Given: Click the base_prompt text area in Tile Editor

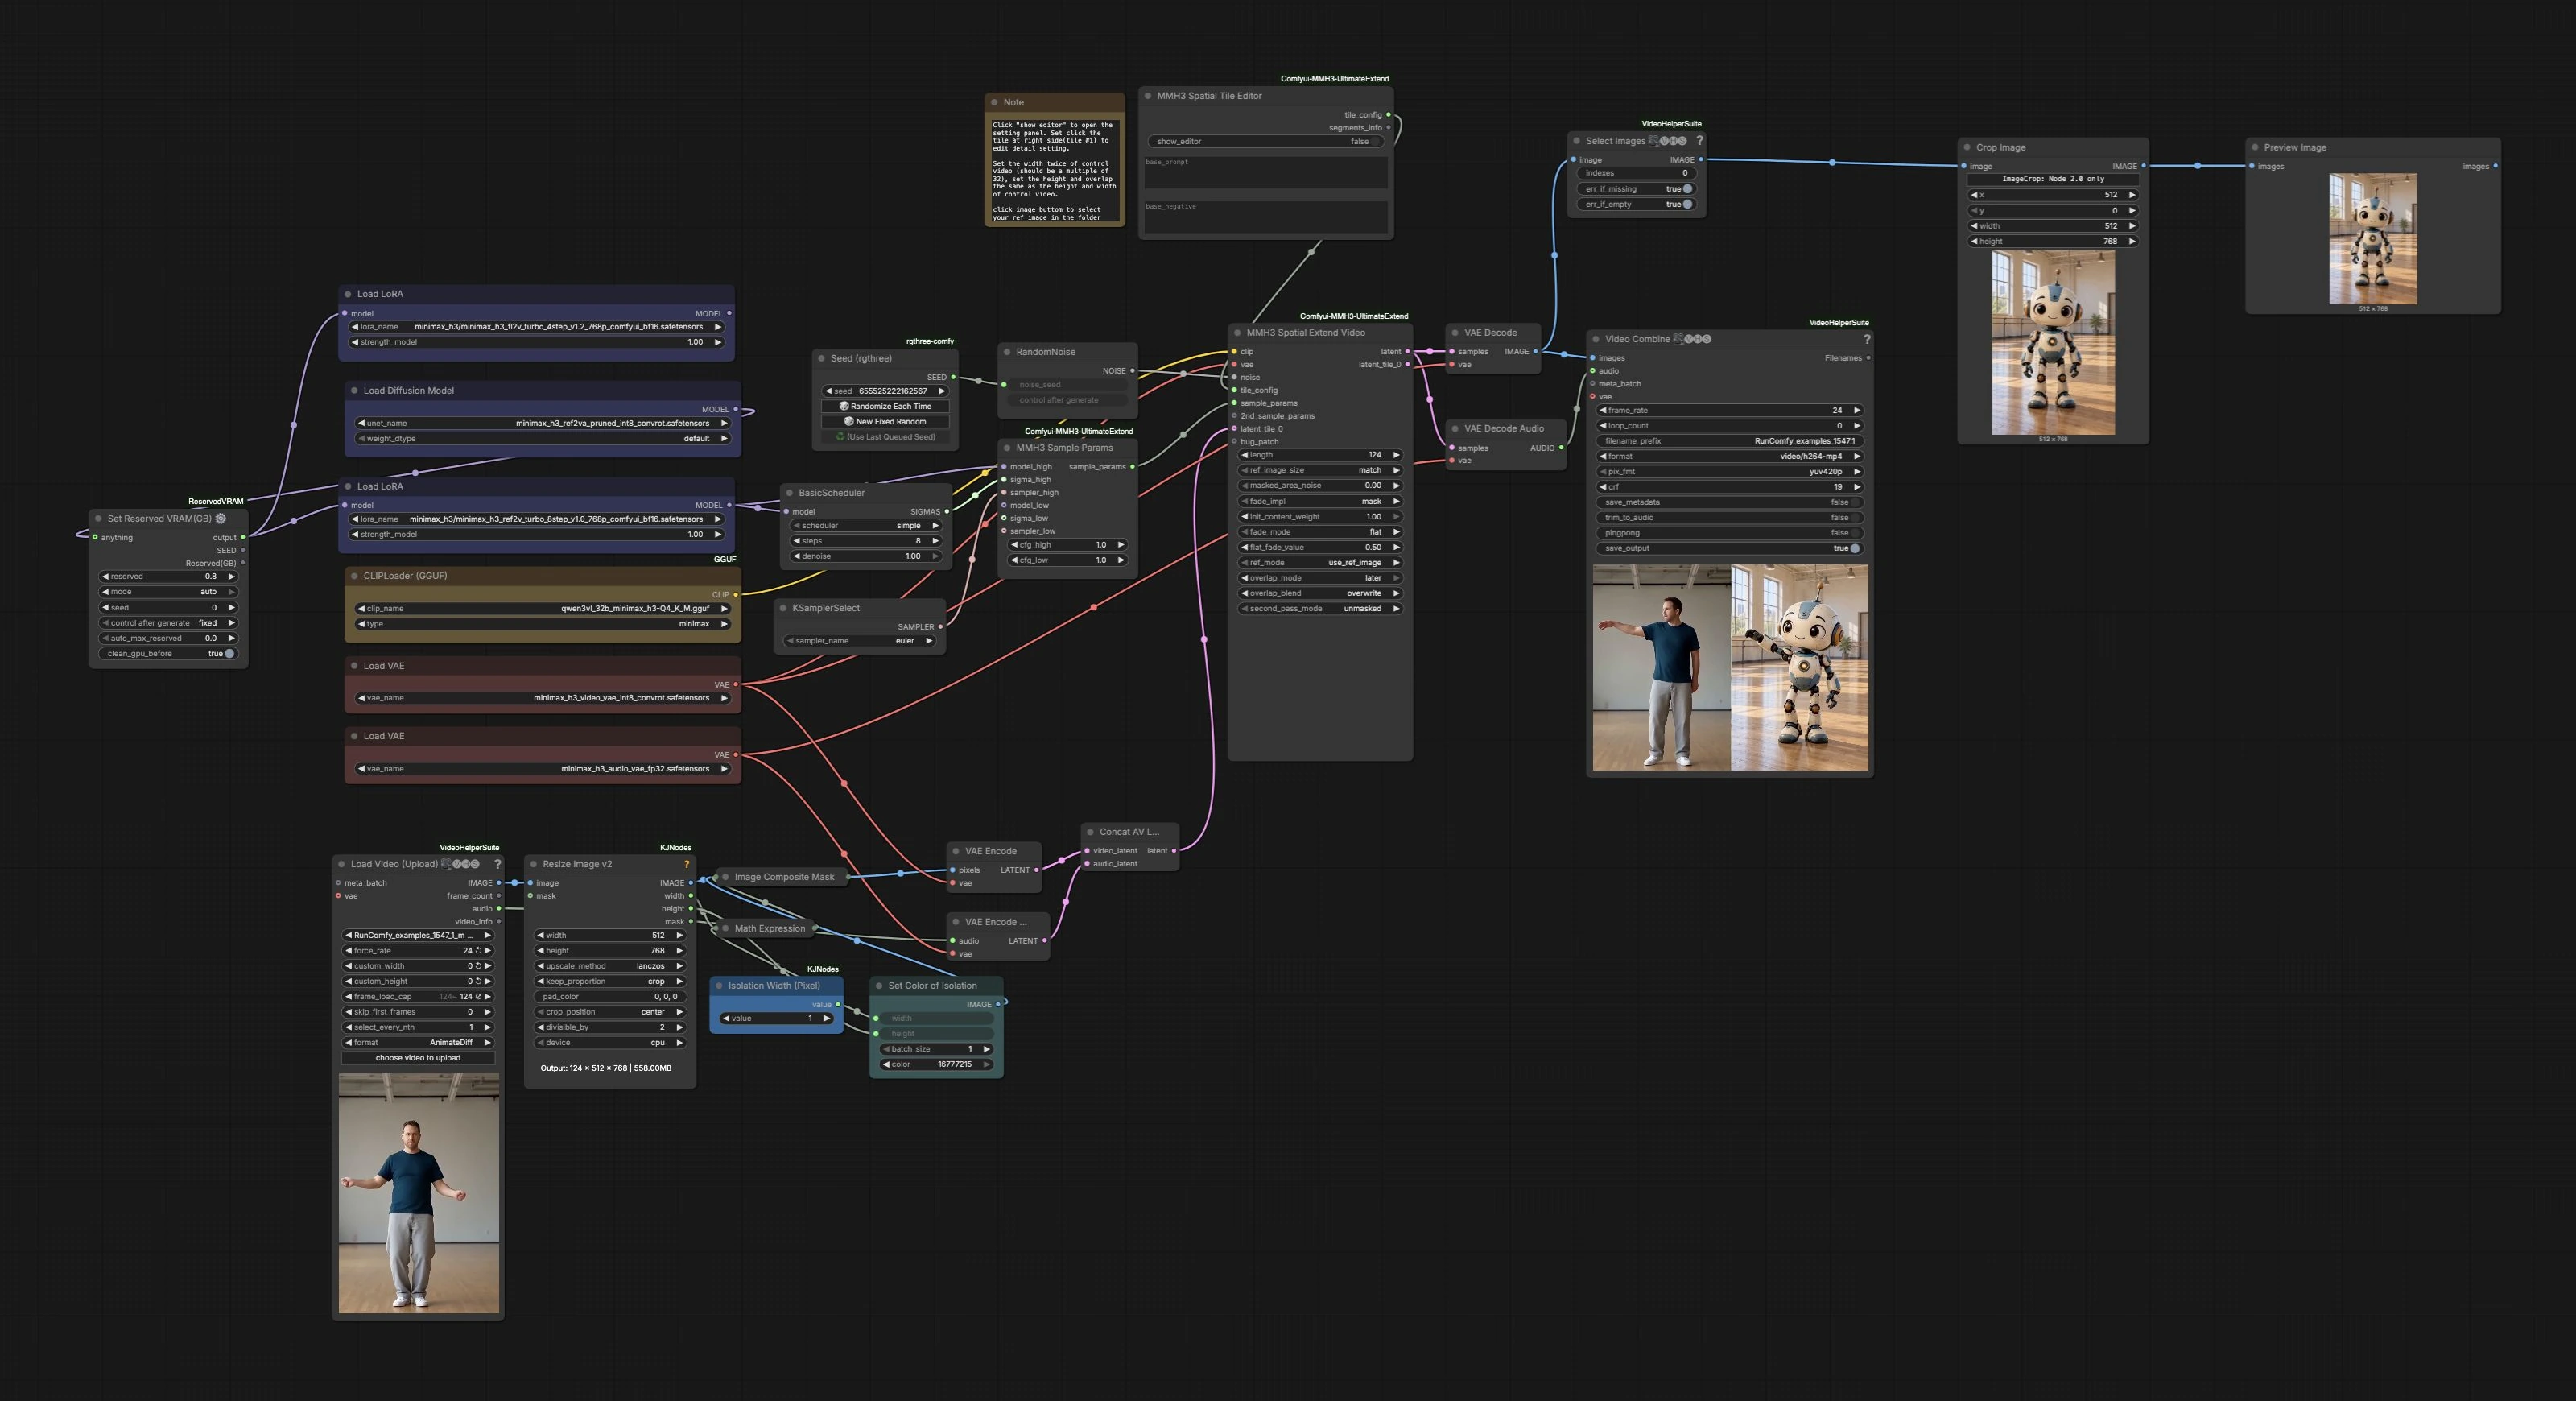Looking at the screenshot, I should tap(1265, 172).
